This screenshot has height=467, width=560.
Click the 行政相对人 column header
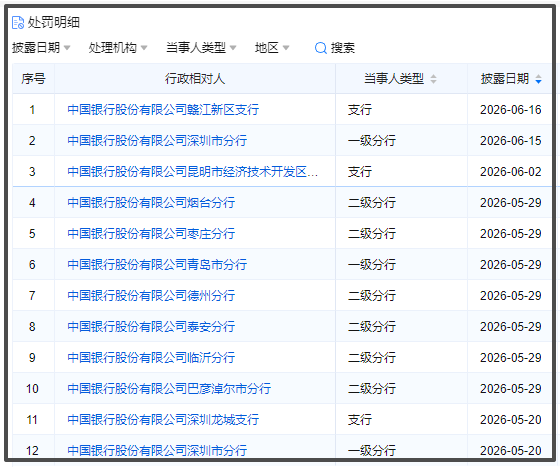[195, 79]
